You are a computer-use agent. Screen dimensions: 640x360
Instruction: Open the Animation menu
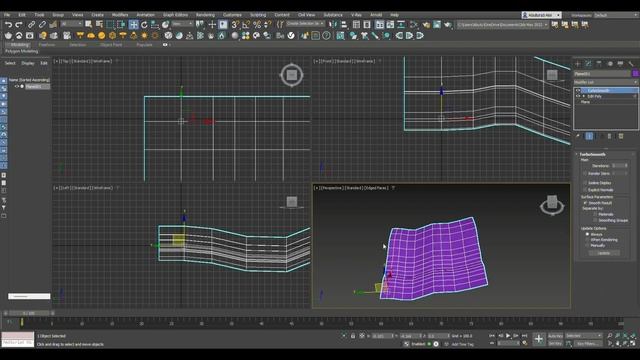pos(145,15)
